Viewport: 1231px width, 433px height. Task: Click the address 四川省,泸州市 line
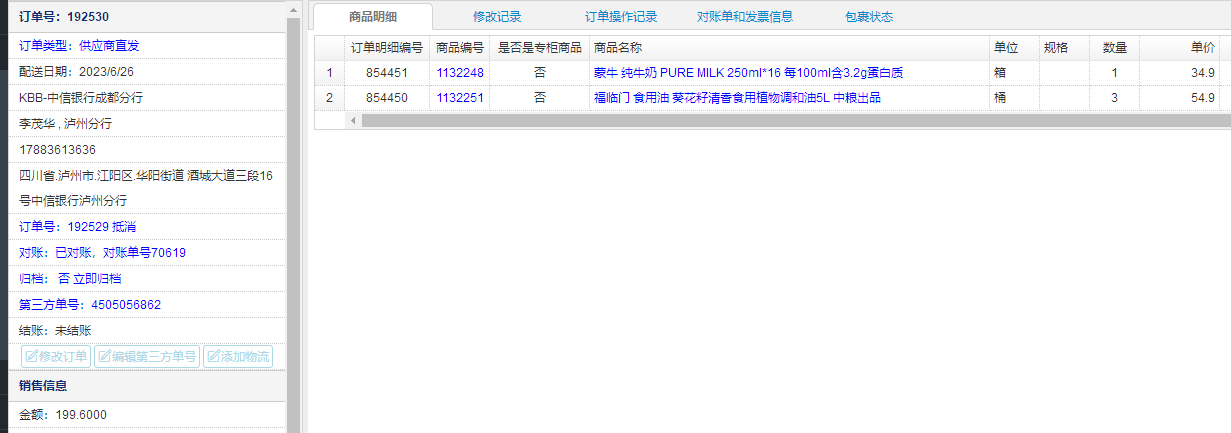[147, 187]
